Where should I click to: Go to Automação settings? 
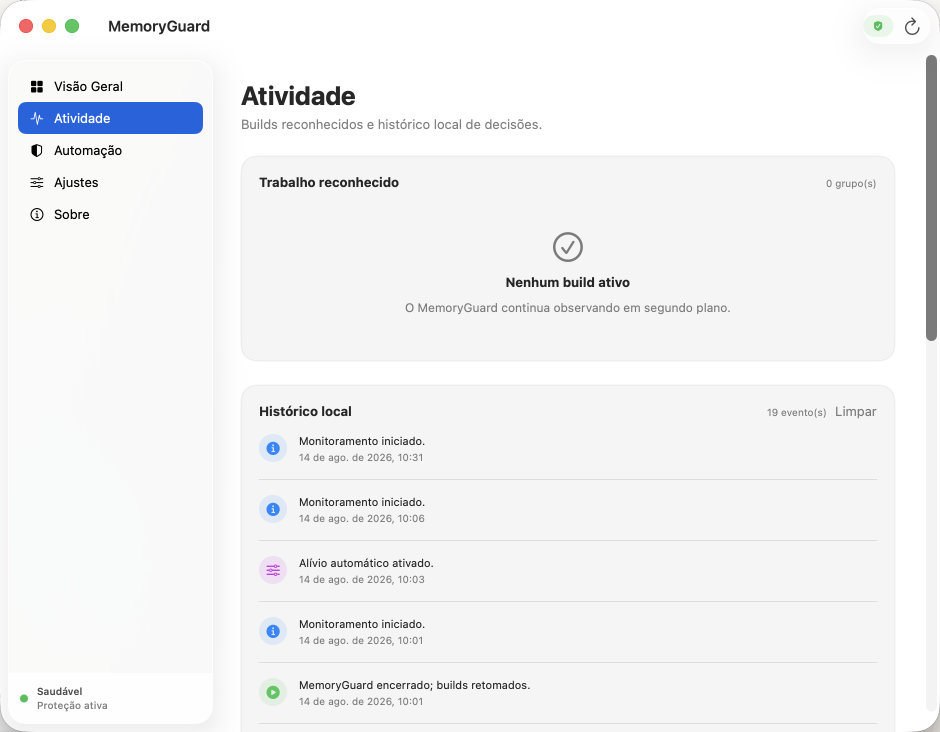click(110, 150)
